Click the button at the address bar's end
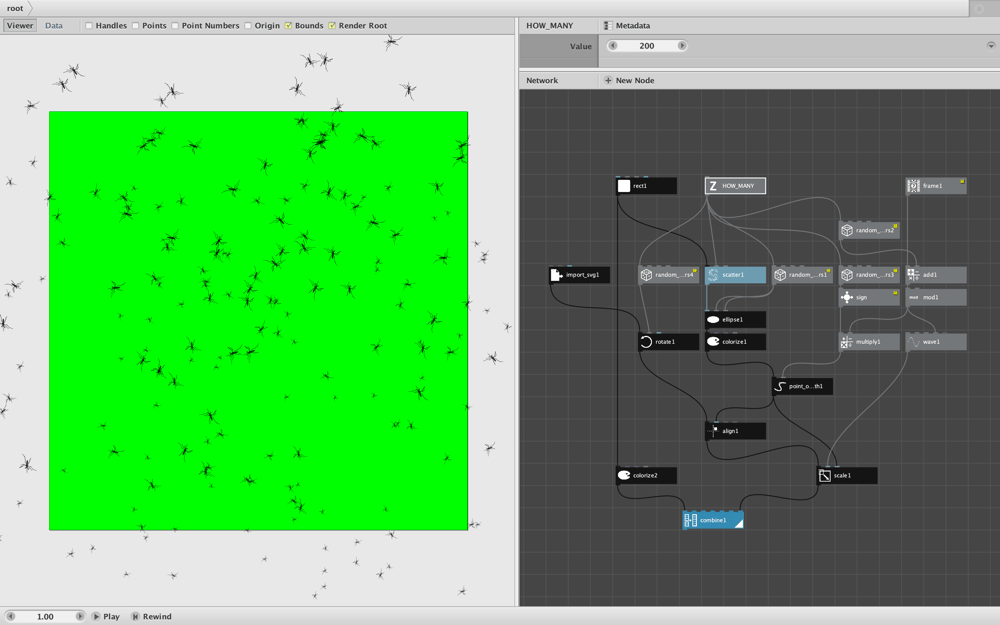The width and height of the screenshot is (1000, 625). coord(980,9)
